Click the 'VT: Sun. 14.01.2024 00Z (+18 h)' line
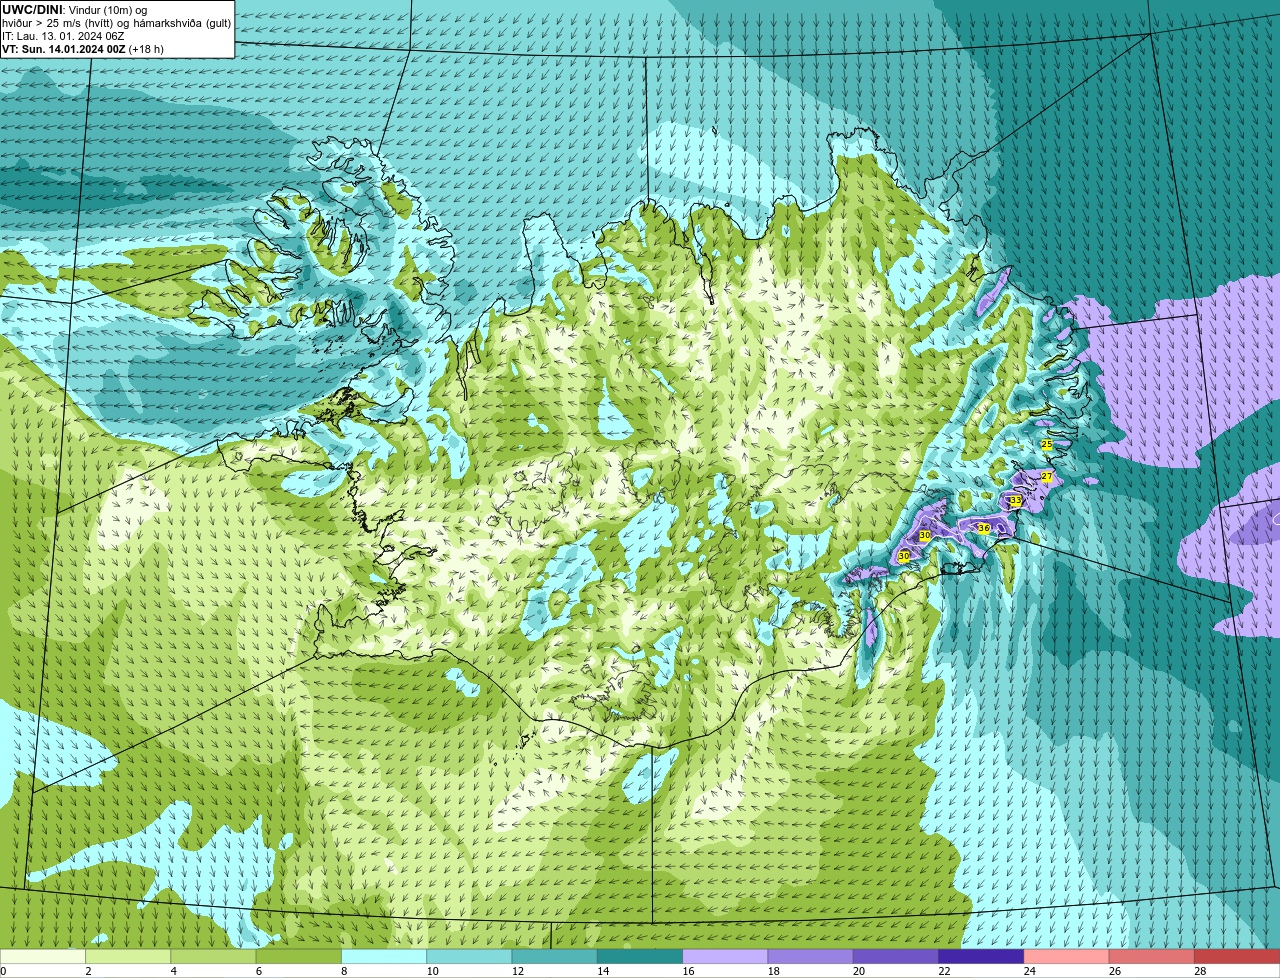 tap(83, 48)
